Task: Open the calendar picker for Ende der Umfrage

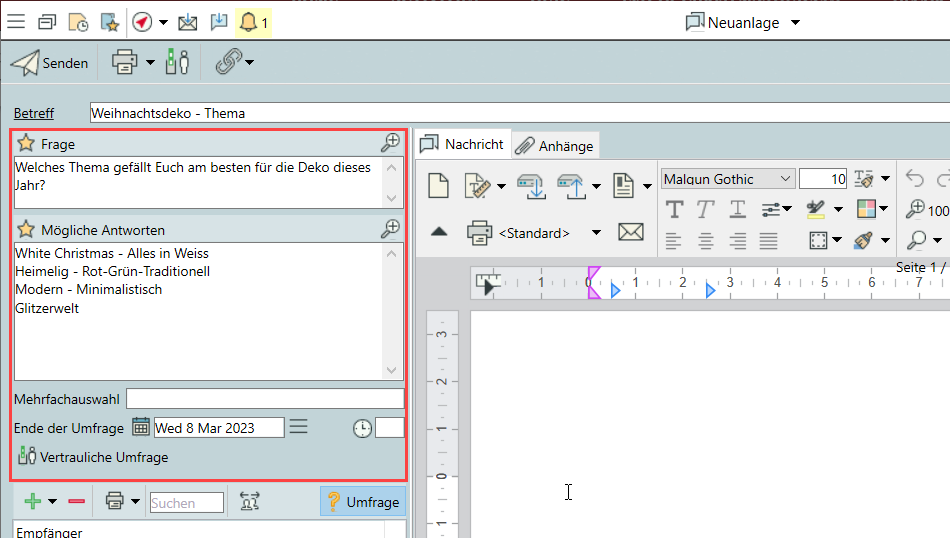Action: pos(141,427)
